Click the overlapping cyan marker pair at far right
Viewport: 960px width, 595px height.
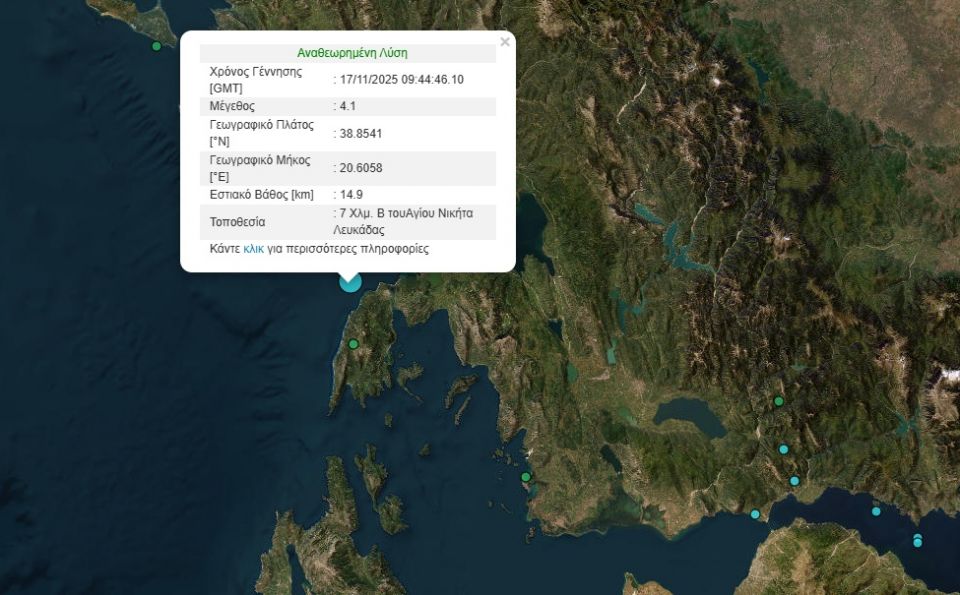click(917, 540)
